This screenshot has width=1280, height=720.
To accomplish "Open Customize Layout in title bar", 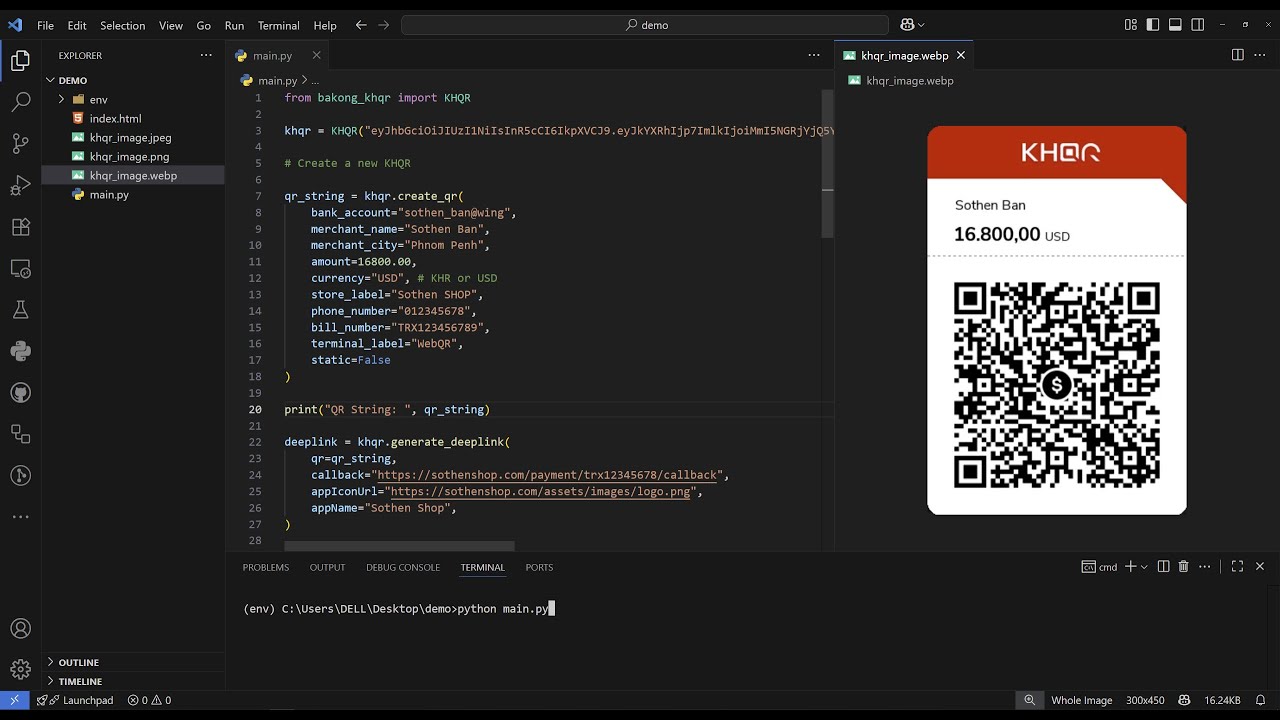I will (1131, 25).
